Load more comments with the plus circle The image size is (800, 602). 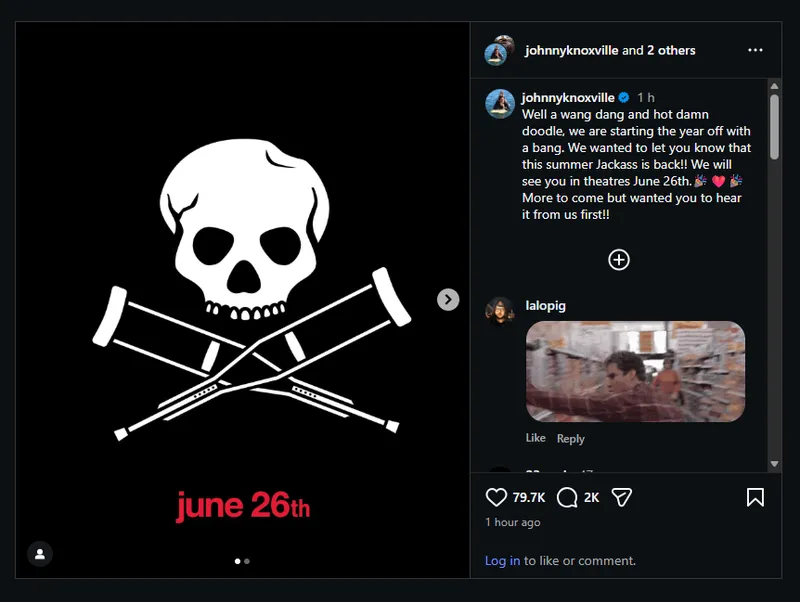tap(619, 260)
